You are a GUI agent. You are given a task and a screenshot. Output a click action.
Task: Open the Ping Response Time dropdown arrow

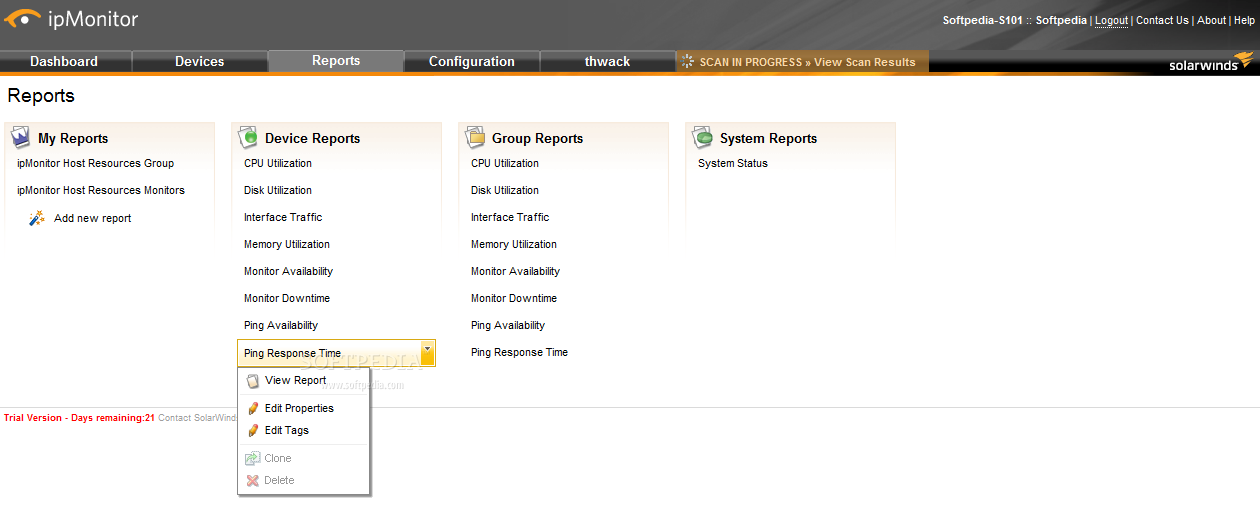click(427, 352)
